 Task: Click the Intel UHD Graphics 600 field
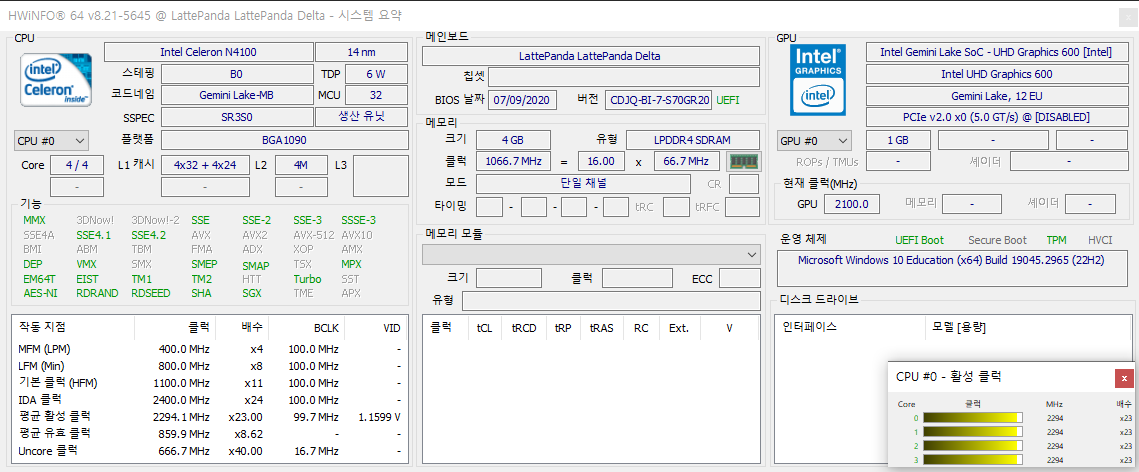[x=996, y=74]
